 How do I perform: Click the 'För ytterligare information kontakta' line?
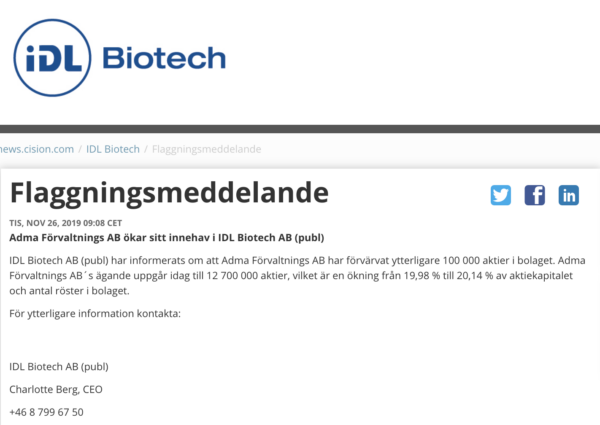pyautogui.click(x=95, y=314)
